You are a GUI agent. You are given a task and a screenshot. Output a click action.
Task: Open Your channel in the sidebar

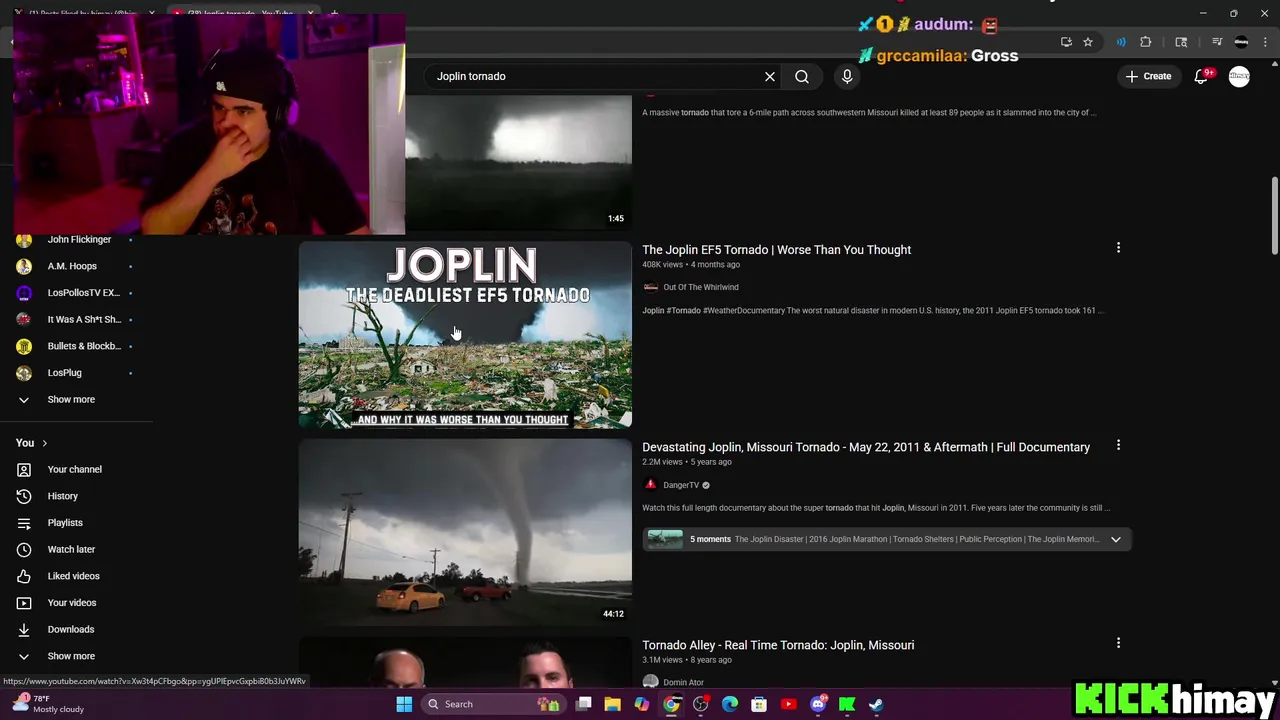pyautogui.click(x=74, y=469)
